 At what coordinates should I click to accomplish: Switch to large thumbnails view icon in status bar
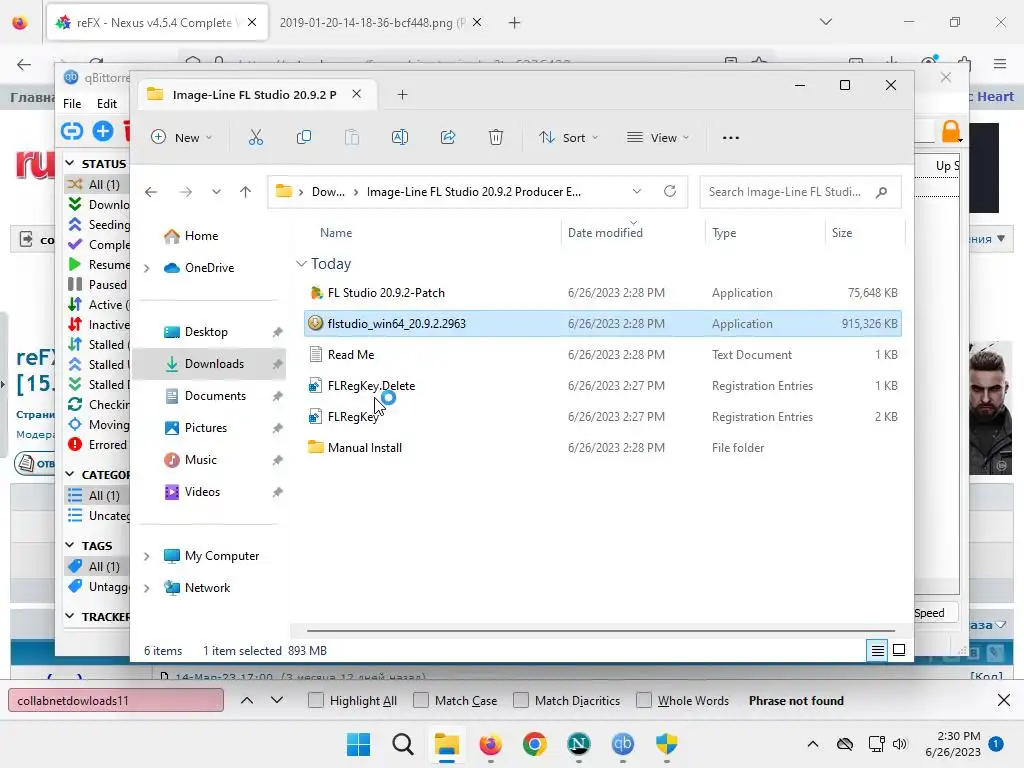[x=899, y=650]
